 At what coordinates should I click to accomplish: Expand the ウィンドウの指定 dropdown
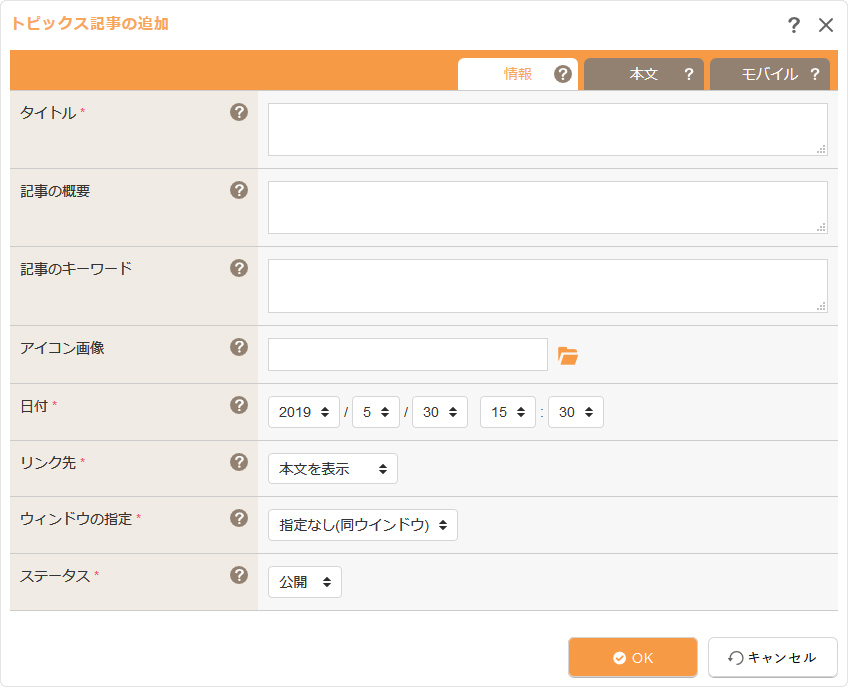pos(363,525)
